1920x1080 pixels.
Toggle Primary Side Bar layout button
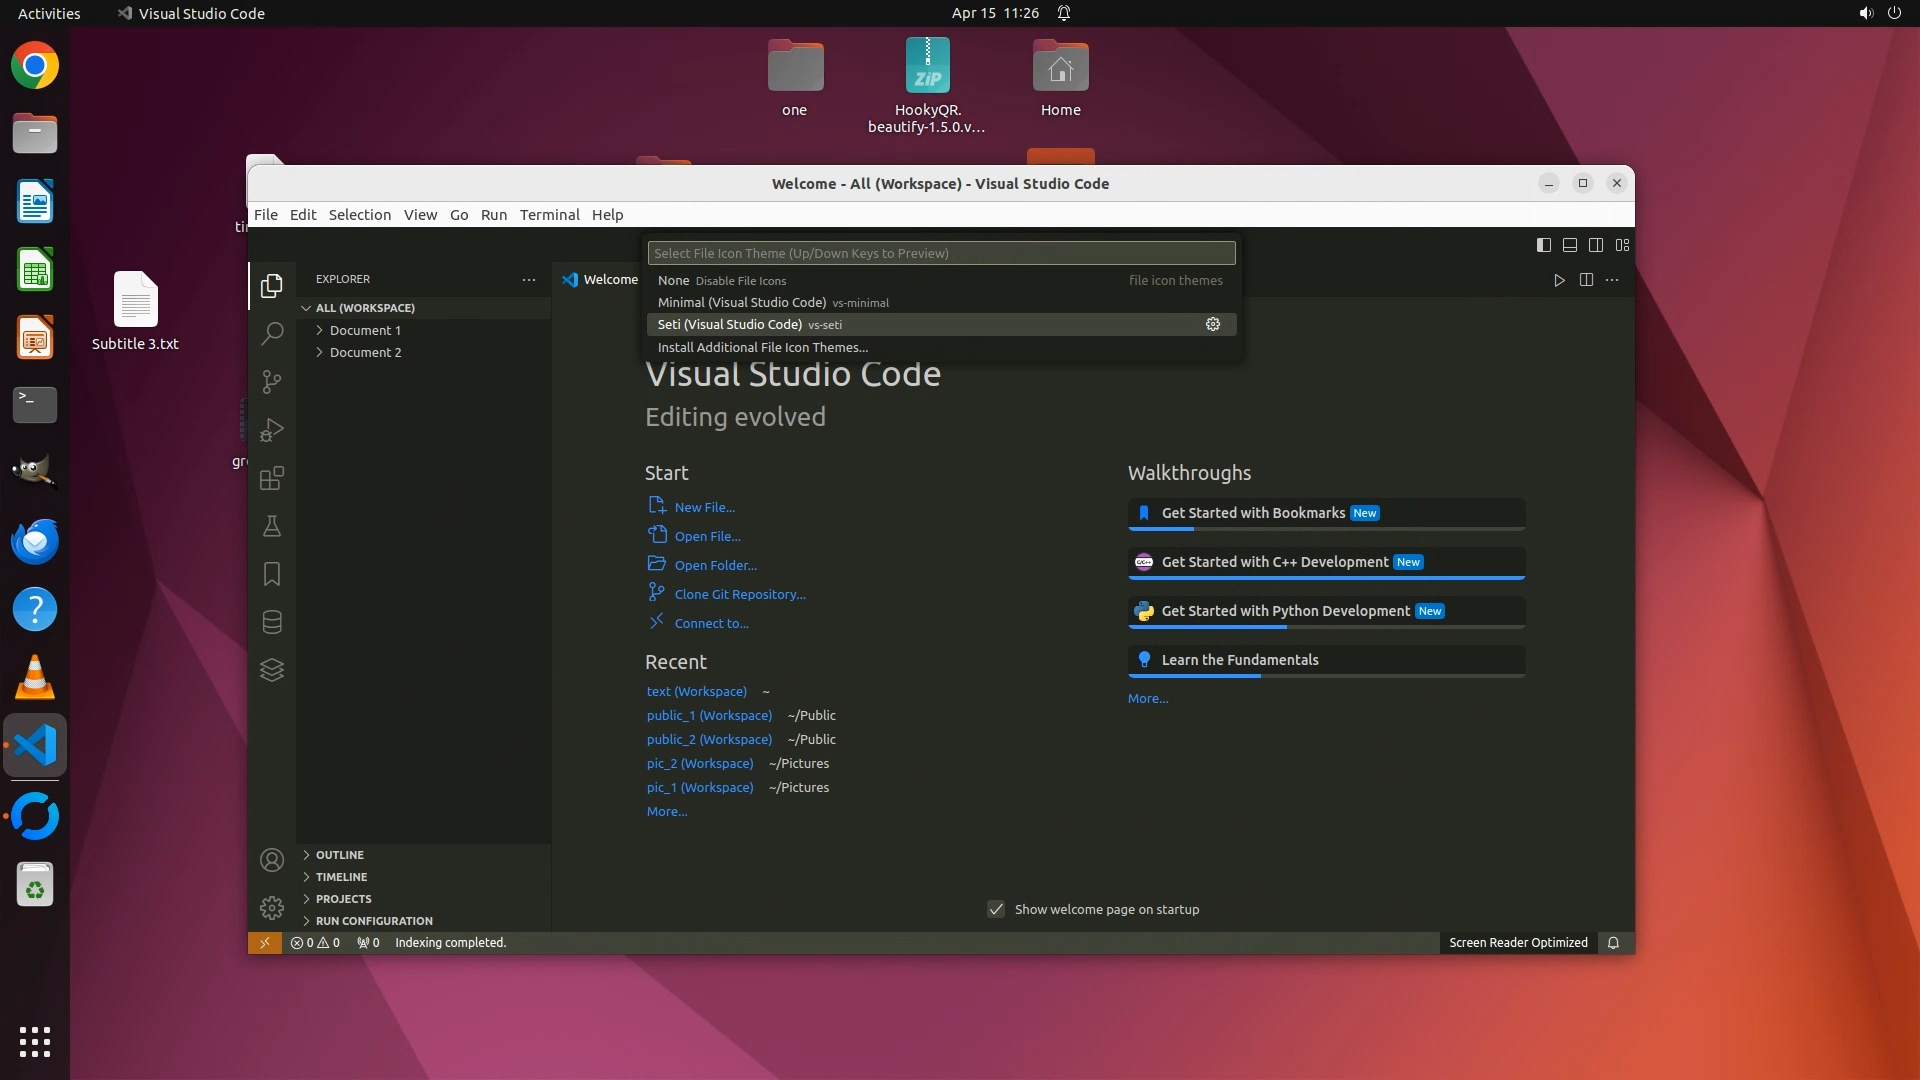coord(1544,245)
